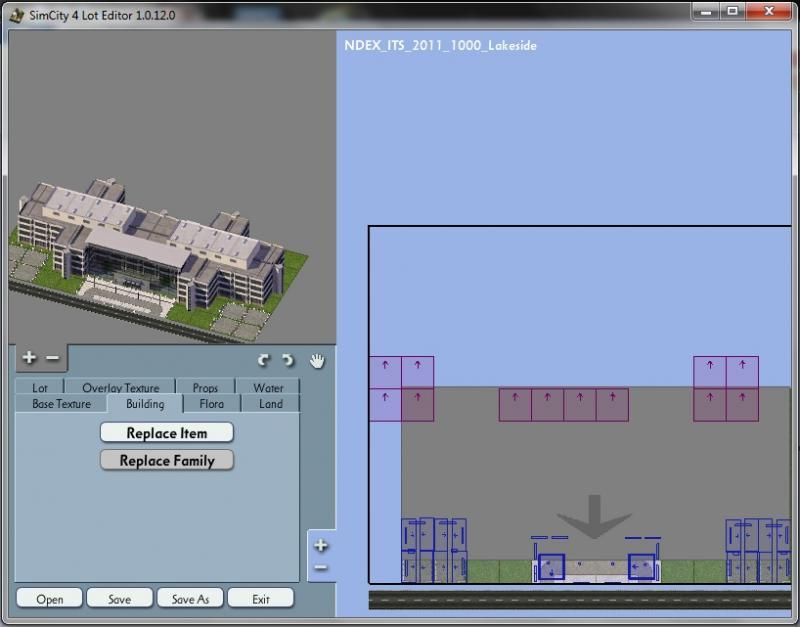This screenshot has width=800, height=627.
Task: Click the NDEX_ITS_2011_1000_Lakeside lot title
Action: pyautogui.click(x=440, y=45)
